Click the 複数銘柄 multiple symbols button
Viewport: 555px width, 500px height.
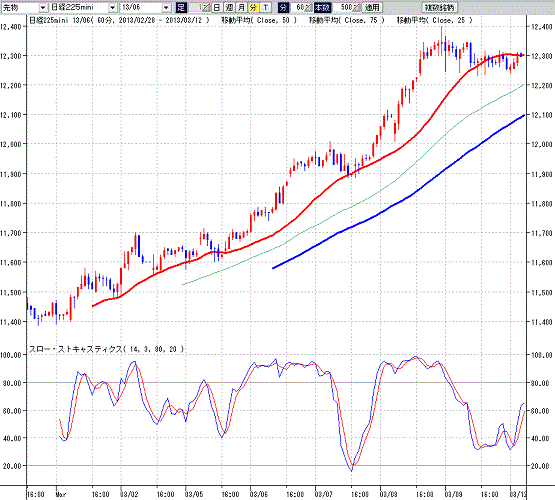440,7
